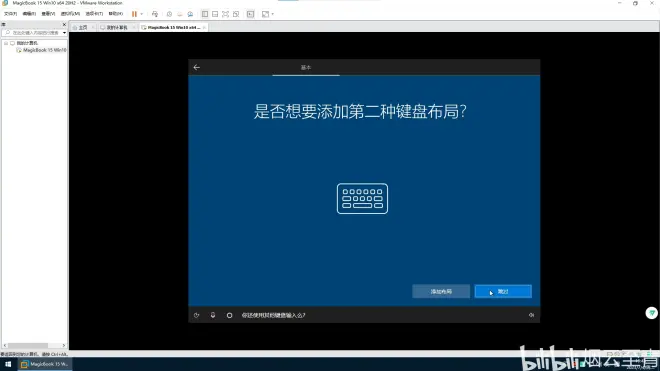Click the send Ctrl+Alt+Del toolbar icon
The image size is (660, 371).
coord(155,14)
